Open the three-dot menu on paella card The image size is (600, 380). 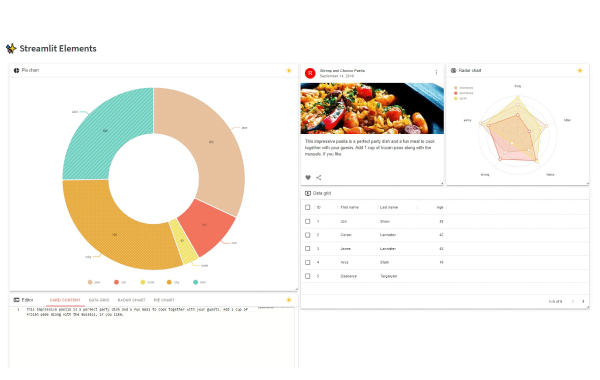[436, 72]
